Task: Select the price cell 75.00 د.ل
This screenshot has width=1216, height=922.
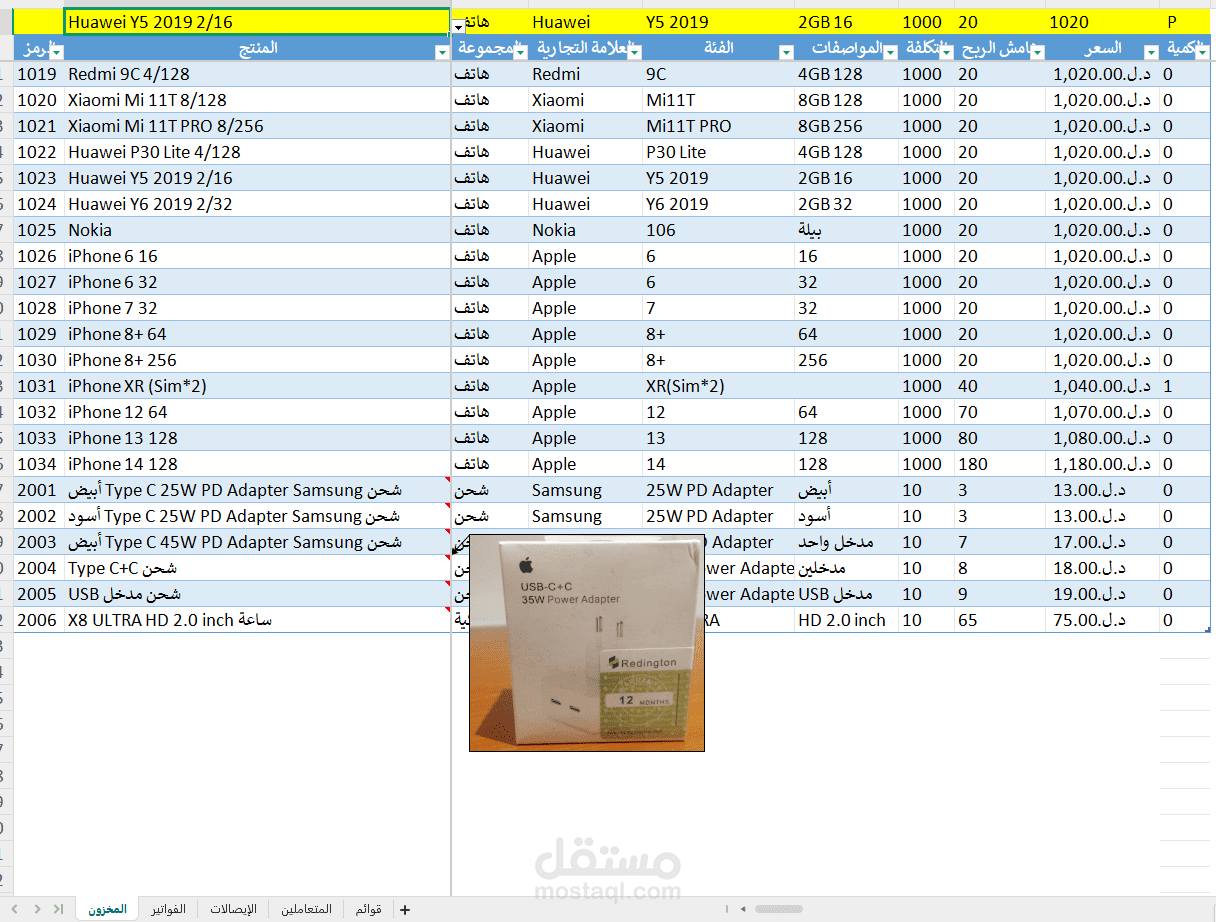Action: (1103, 620)
